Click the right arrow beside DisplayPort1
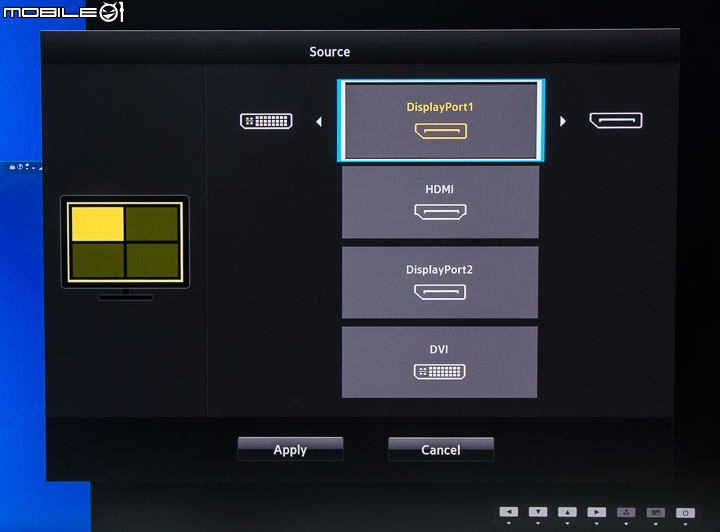Image resolution: width=720 pixels, height=532 pixels. (x=562, y=121)
